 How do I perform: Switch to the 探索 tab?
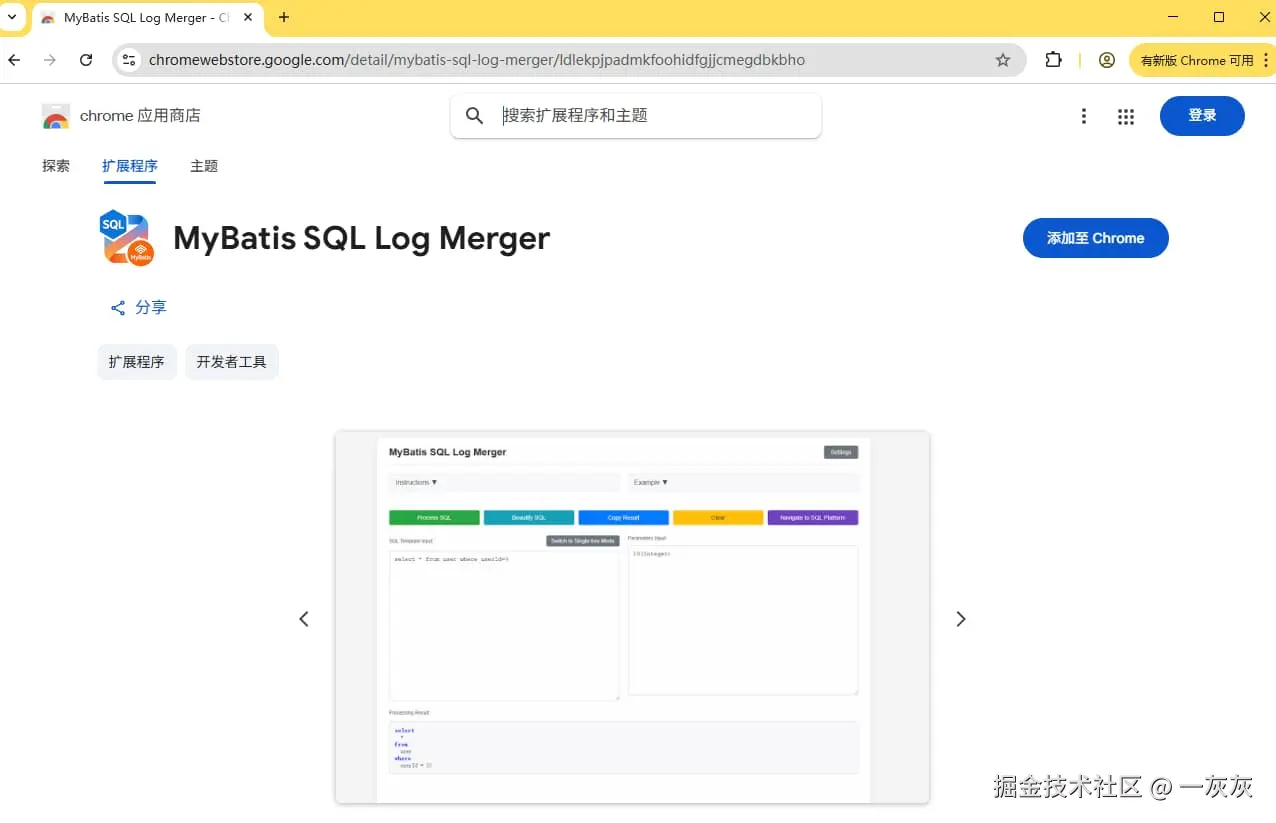point(56,166)
